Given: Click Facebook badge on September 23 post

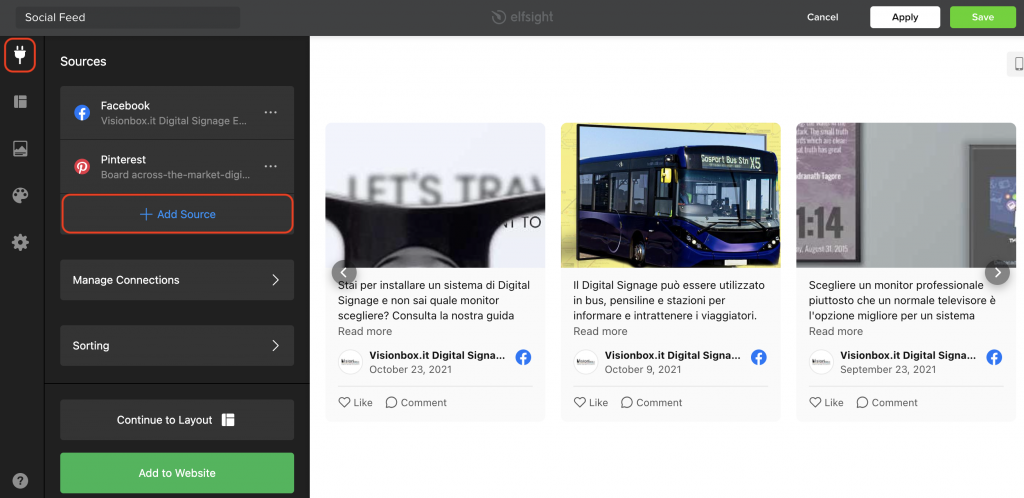Looking at the screenshot, I should click(x=994, y=357).
